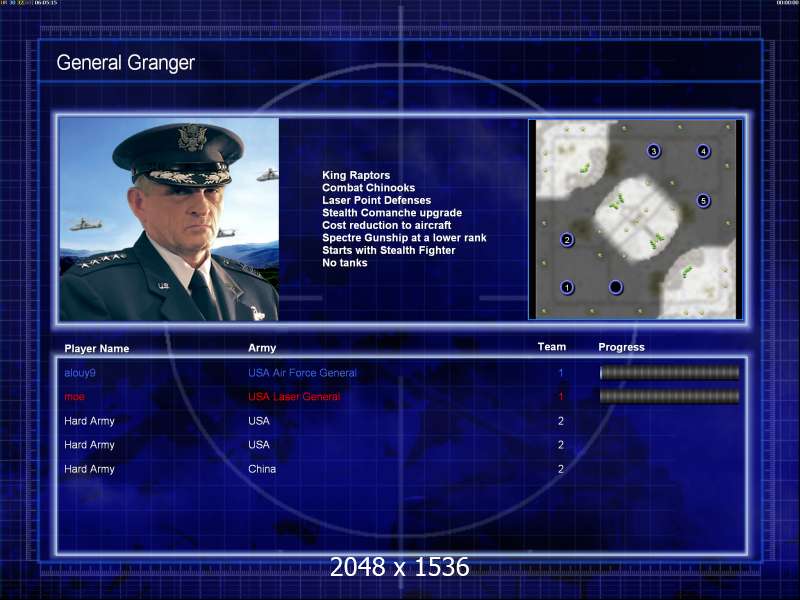Viewport: 800px width, 600px height.
Task: Click 'Cost reduction to aircraft' text
Action: (x=387, y=226)
